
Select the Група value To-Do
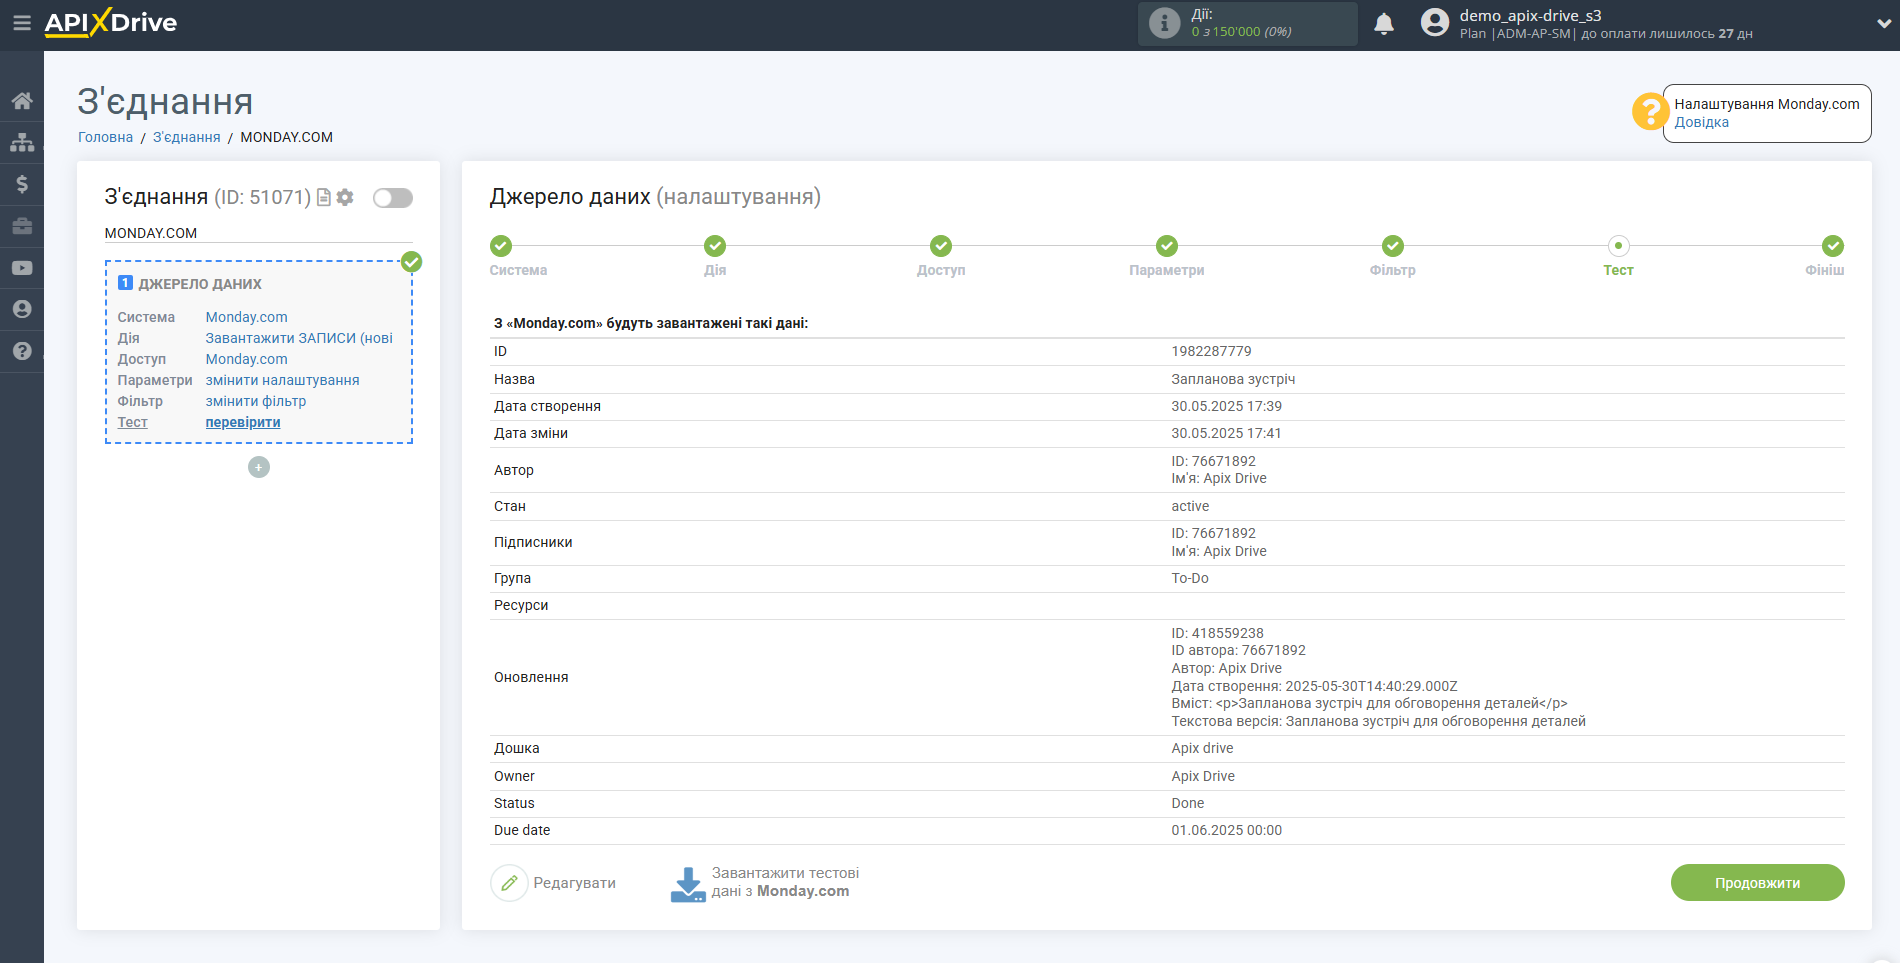[x=1190, y=578]
